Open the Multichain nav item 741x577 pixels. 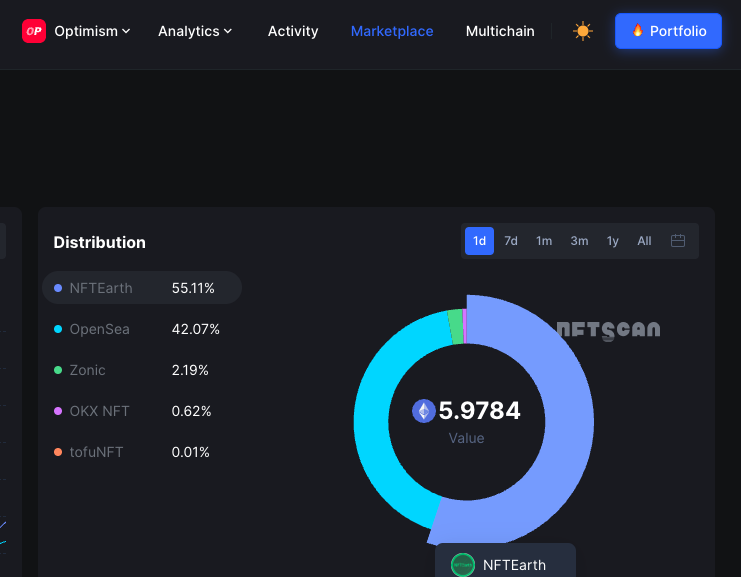pyautogui.click(x=500, y=31)
